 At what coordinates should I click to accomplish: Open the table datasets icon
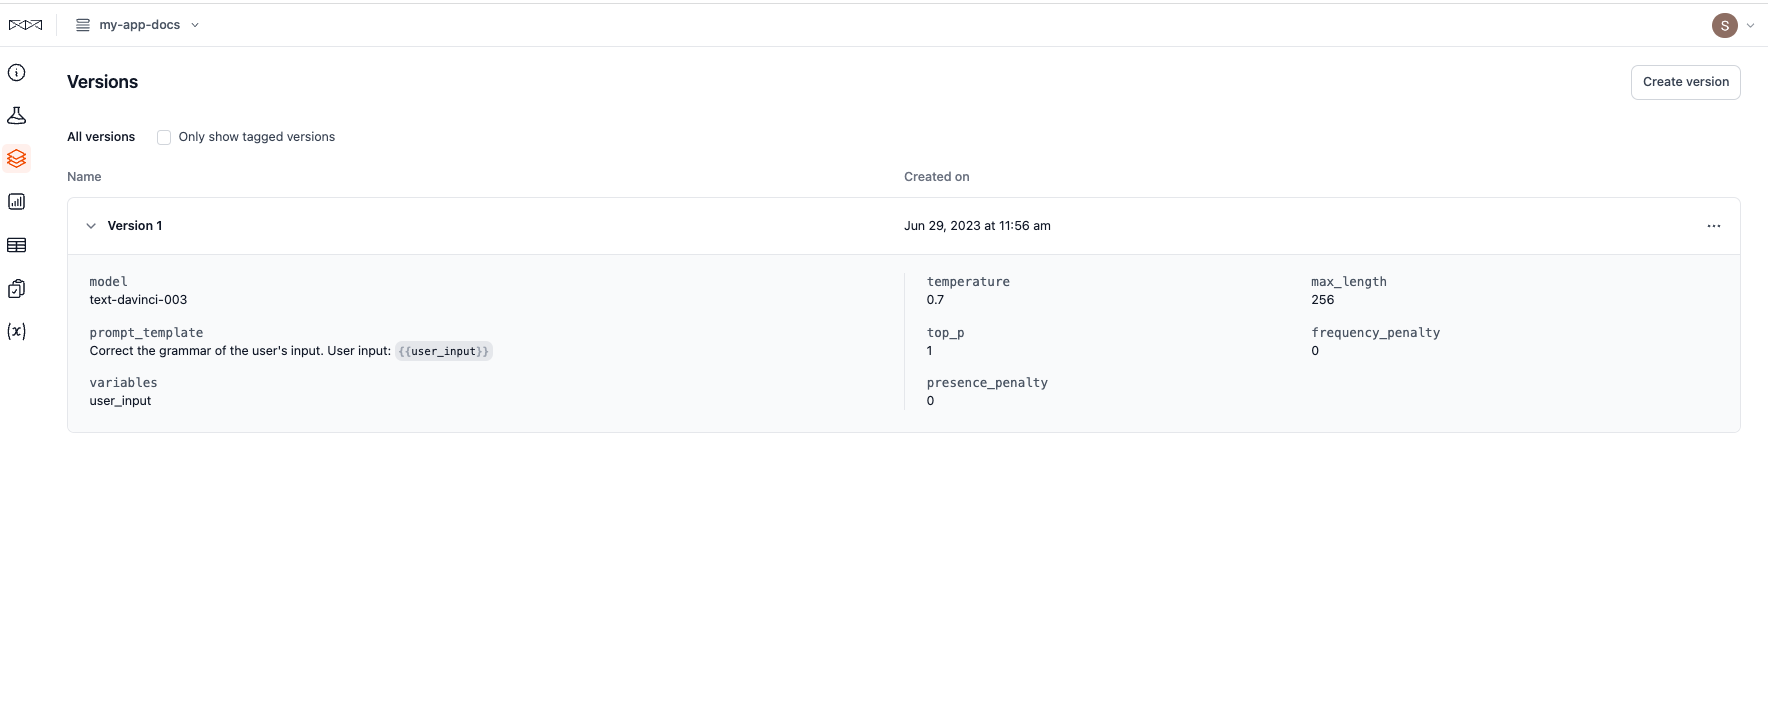(17, 245)
